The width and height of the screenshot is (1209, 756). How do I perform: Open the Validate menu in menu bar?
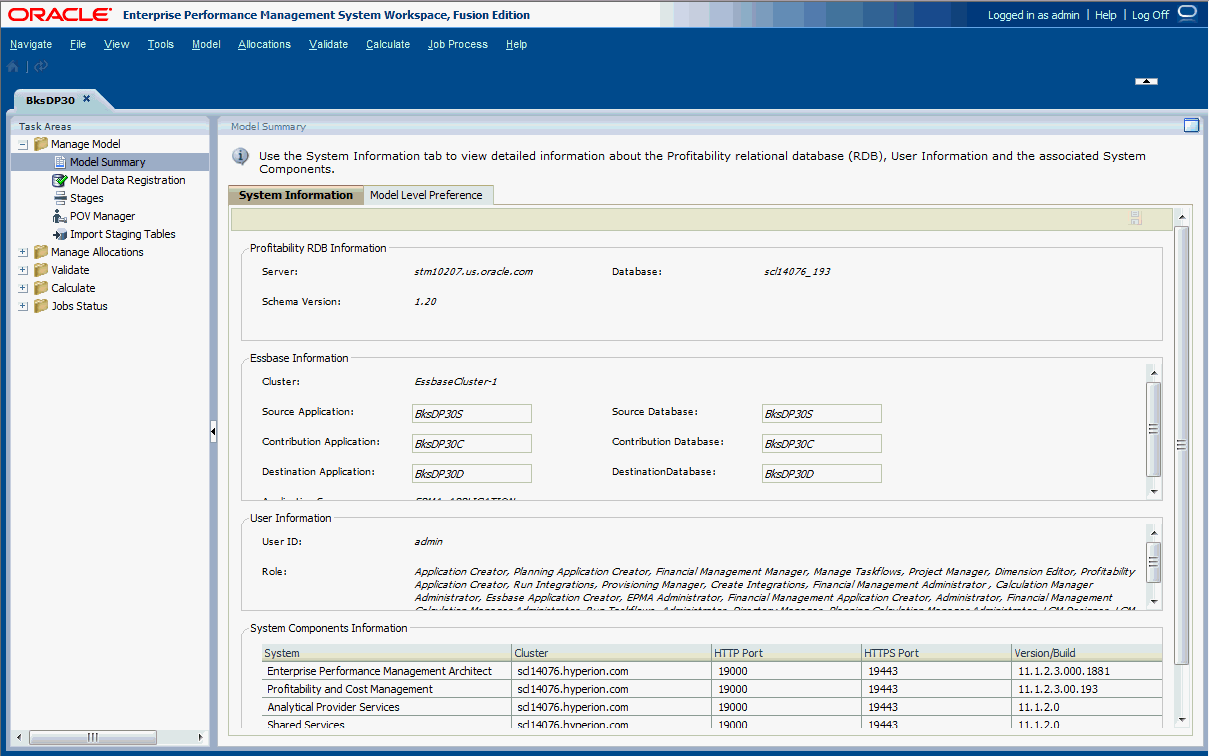[329, 44]
